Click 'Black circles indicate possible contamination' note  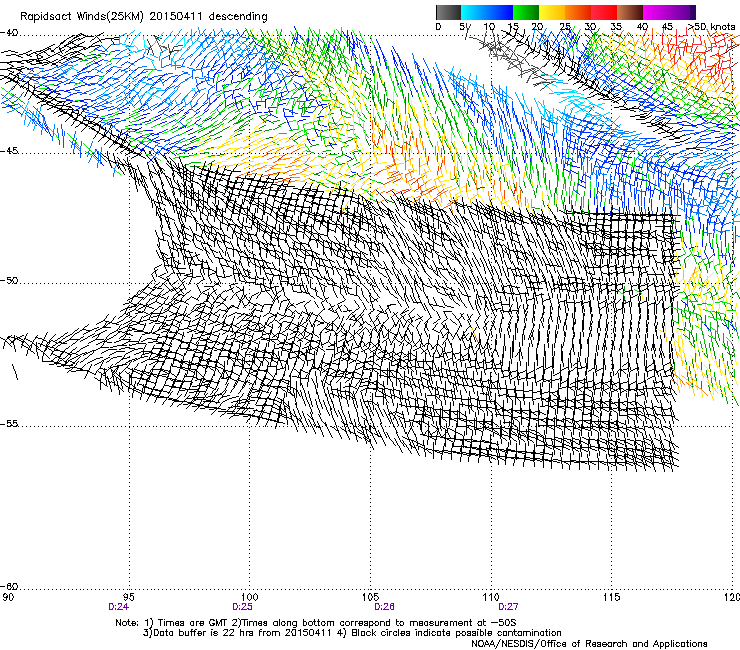tap(456, 633)
